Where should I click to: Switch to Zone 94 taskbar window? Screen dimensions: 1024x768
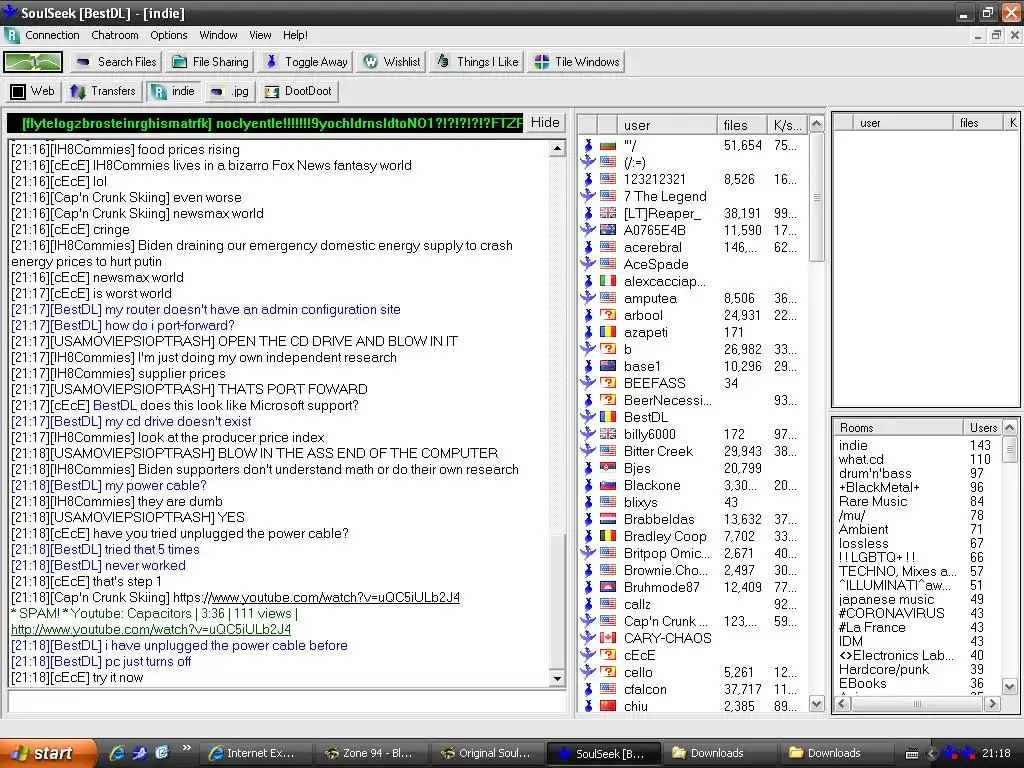(370, 754)
